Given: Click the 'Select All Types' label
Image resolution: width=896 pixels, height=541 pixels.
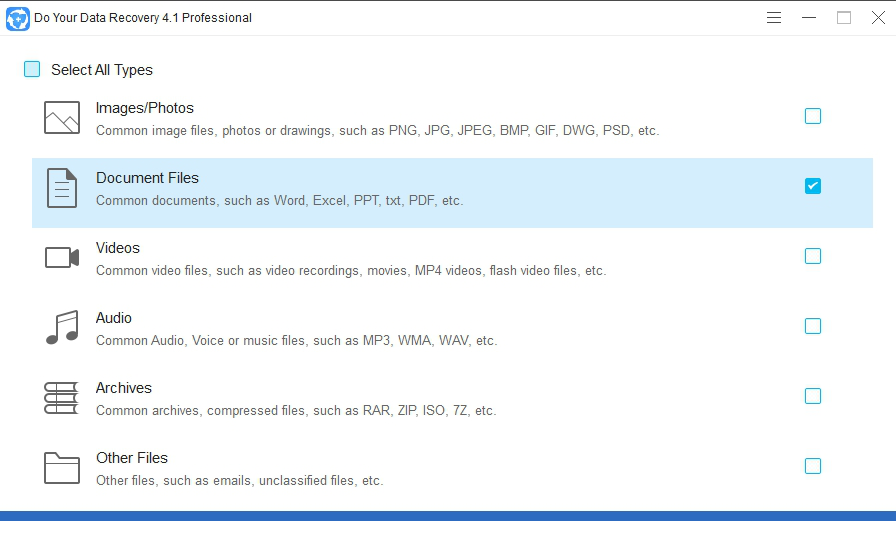Looking at the screenshot, I should (102, 70).
